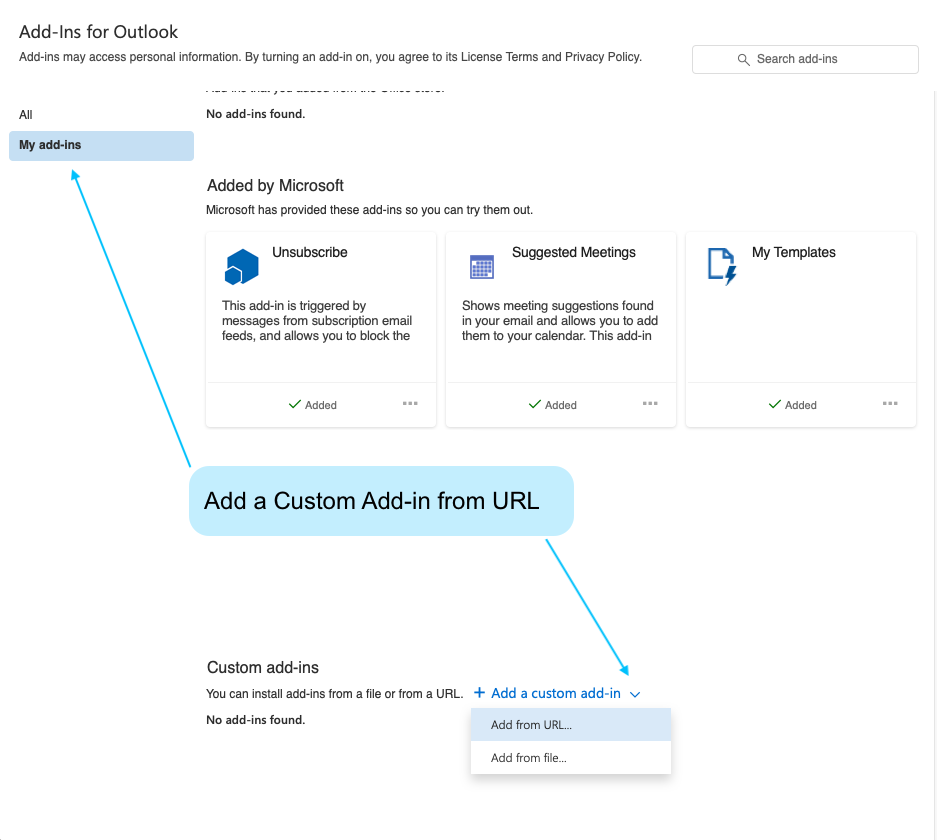The height and width of the screenshot is (840, 937).
Task: Click the My Templates document icon
Action: click(x=722, y=266)
